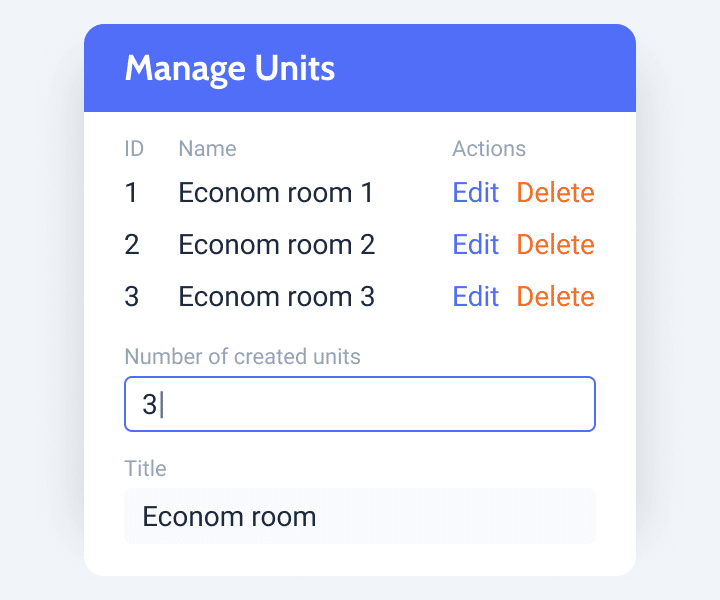Edit the Econom room 2 unit
Image resolution: width=720 pixels, height=600 pixels.
(x=475, y=245)
